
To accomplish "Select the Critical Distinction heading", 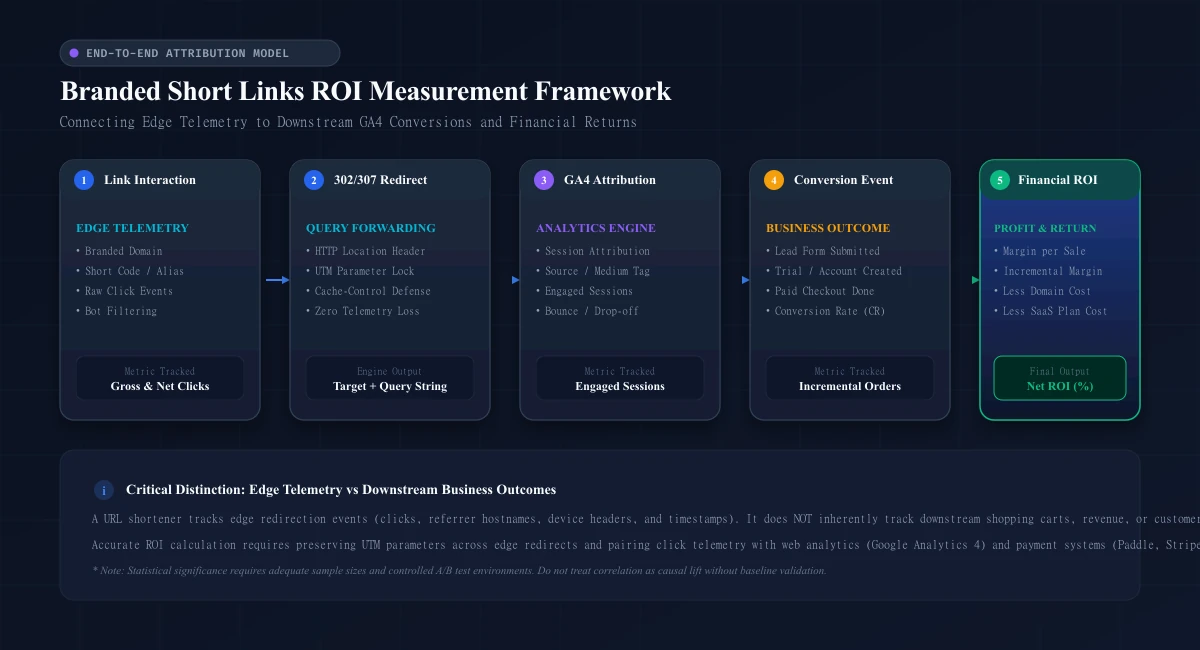I will (x=341, y=490).
